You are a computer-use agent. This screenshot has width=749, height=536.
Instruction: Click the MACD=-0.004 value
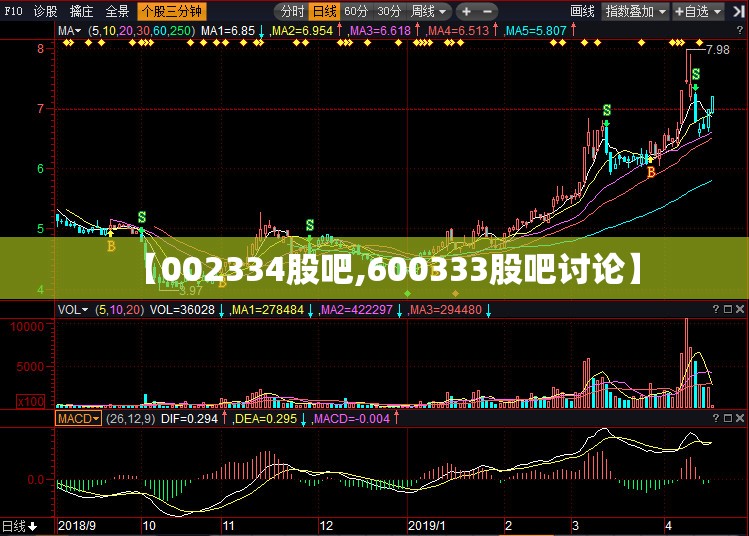(352, 419)
